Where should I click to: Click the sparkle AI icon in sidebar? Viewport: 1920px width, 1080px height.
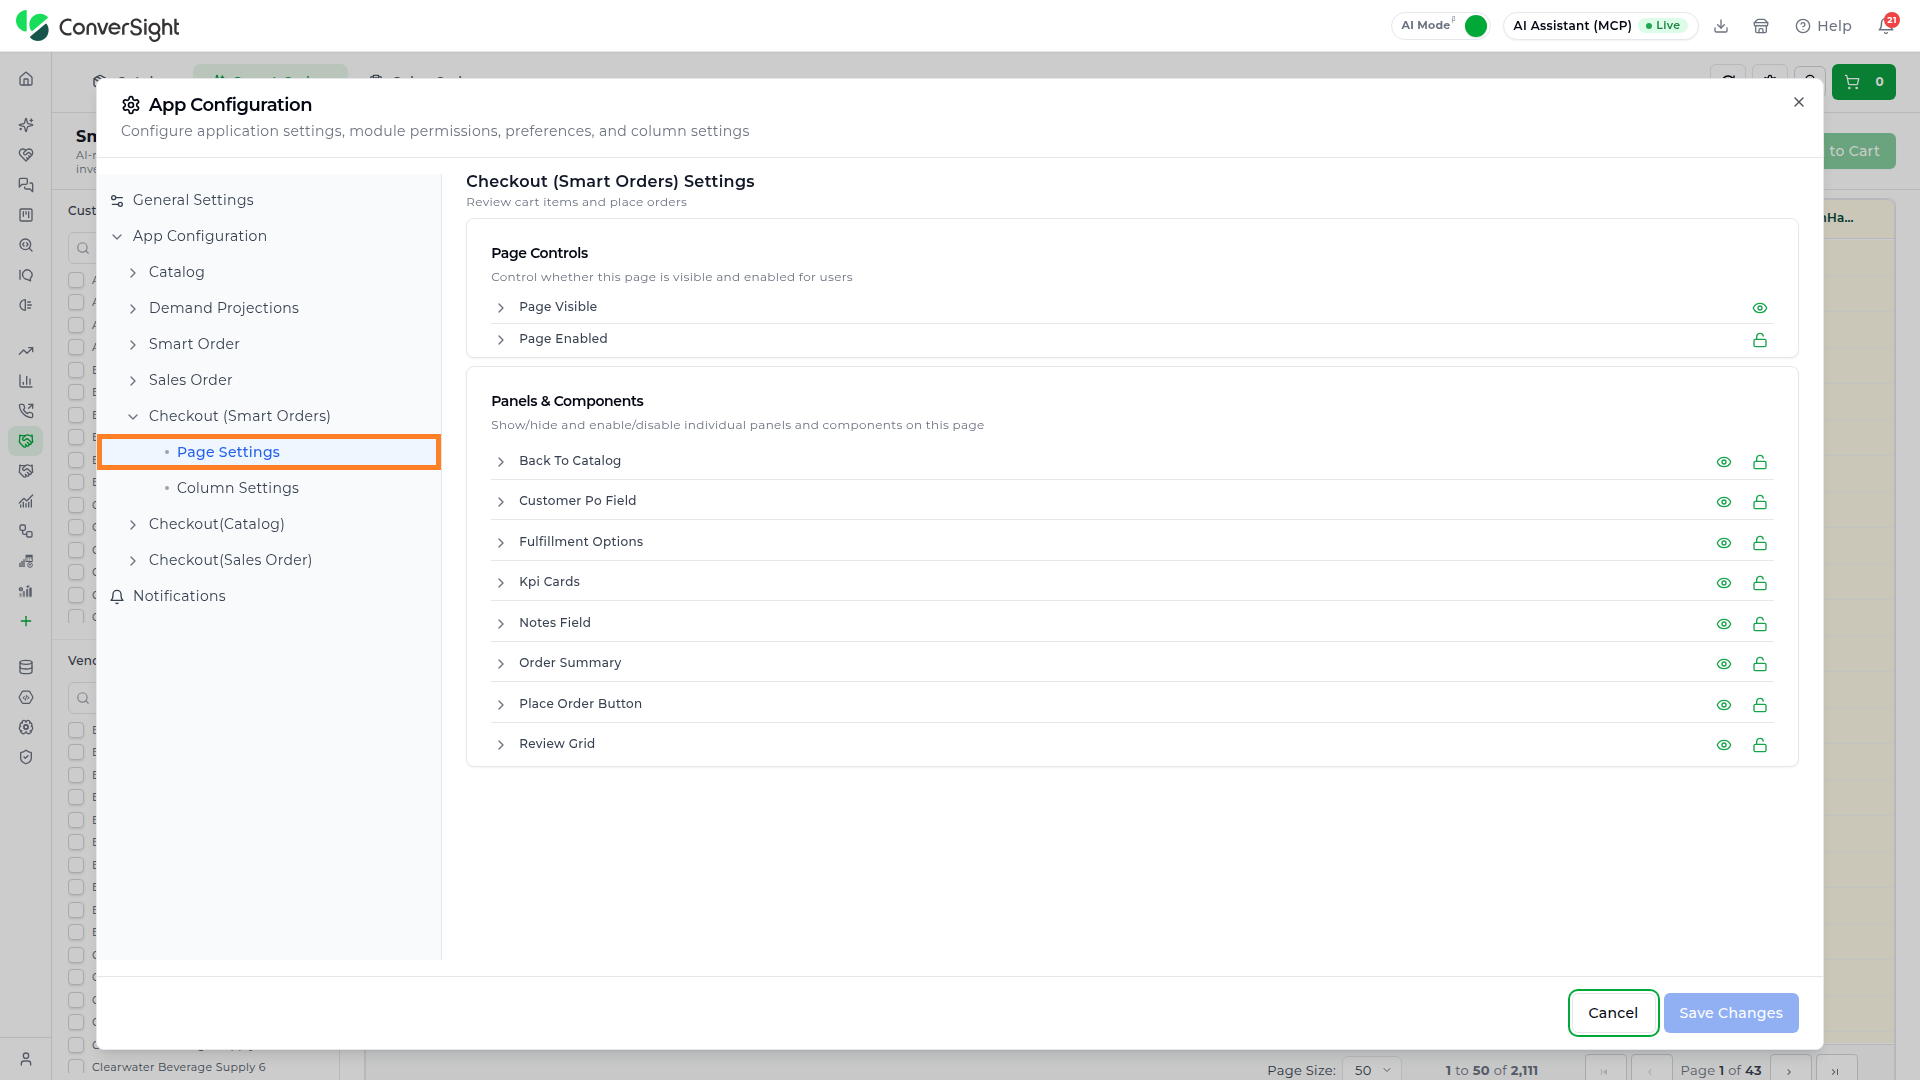click(x=26, y=125)
